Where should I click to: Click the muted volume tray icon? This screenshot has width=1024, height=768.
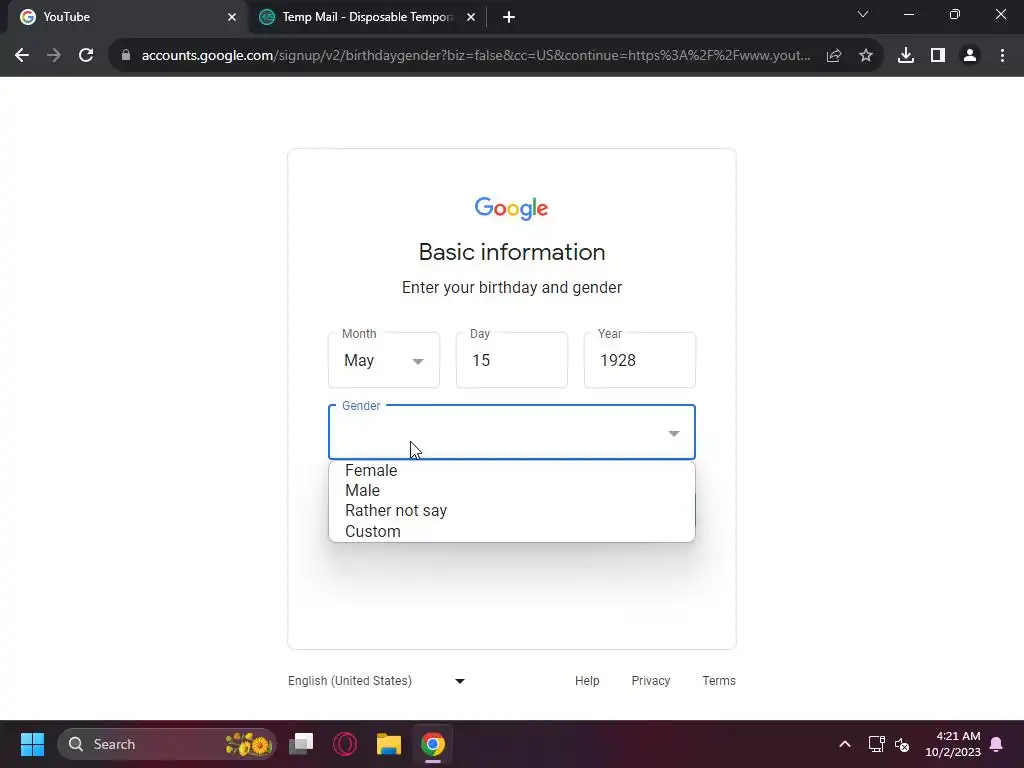(x=902, y=744)
